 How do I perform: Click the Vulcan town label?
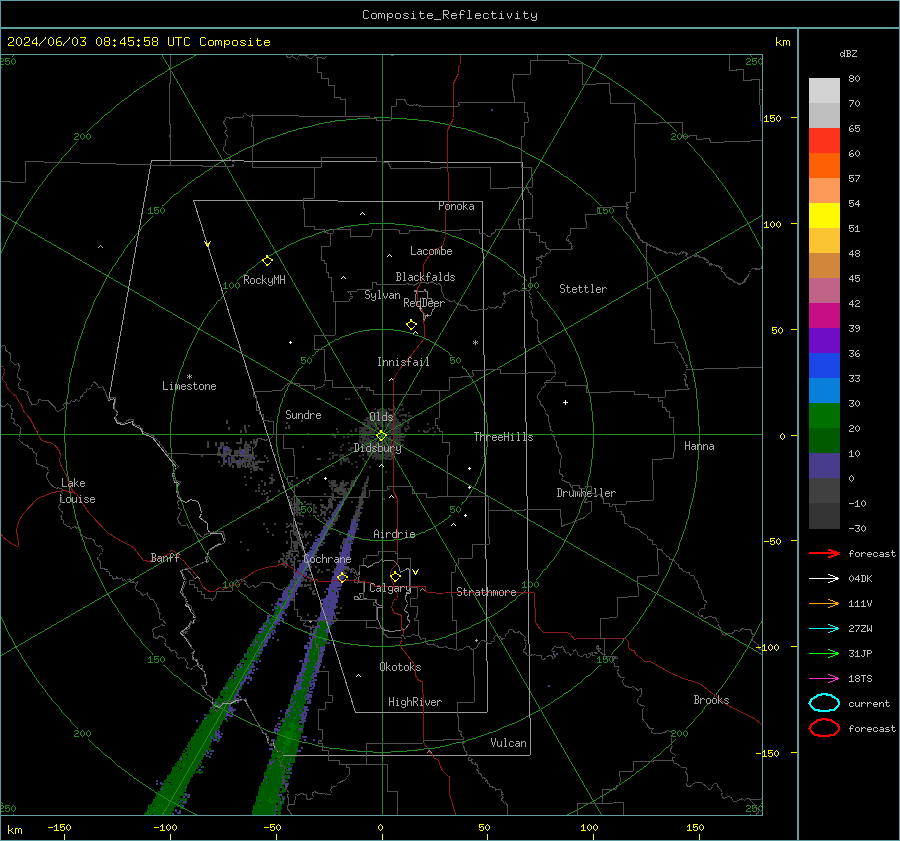[509, 743]
